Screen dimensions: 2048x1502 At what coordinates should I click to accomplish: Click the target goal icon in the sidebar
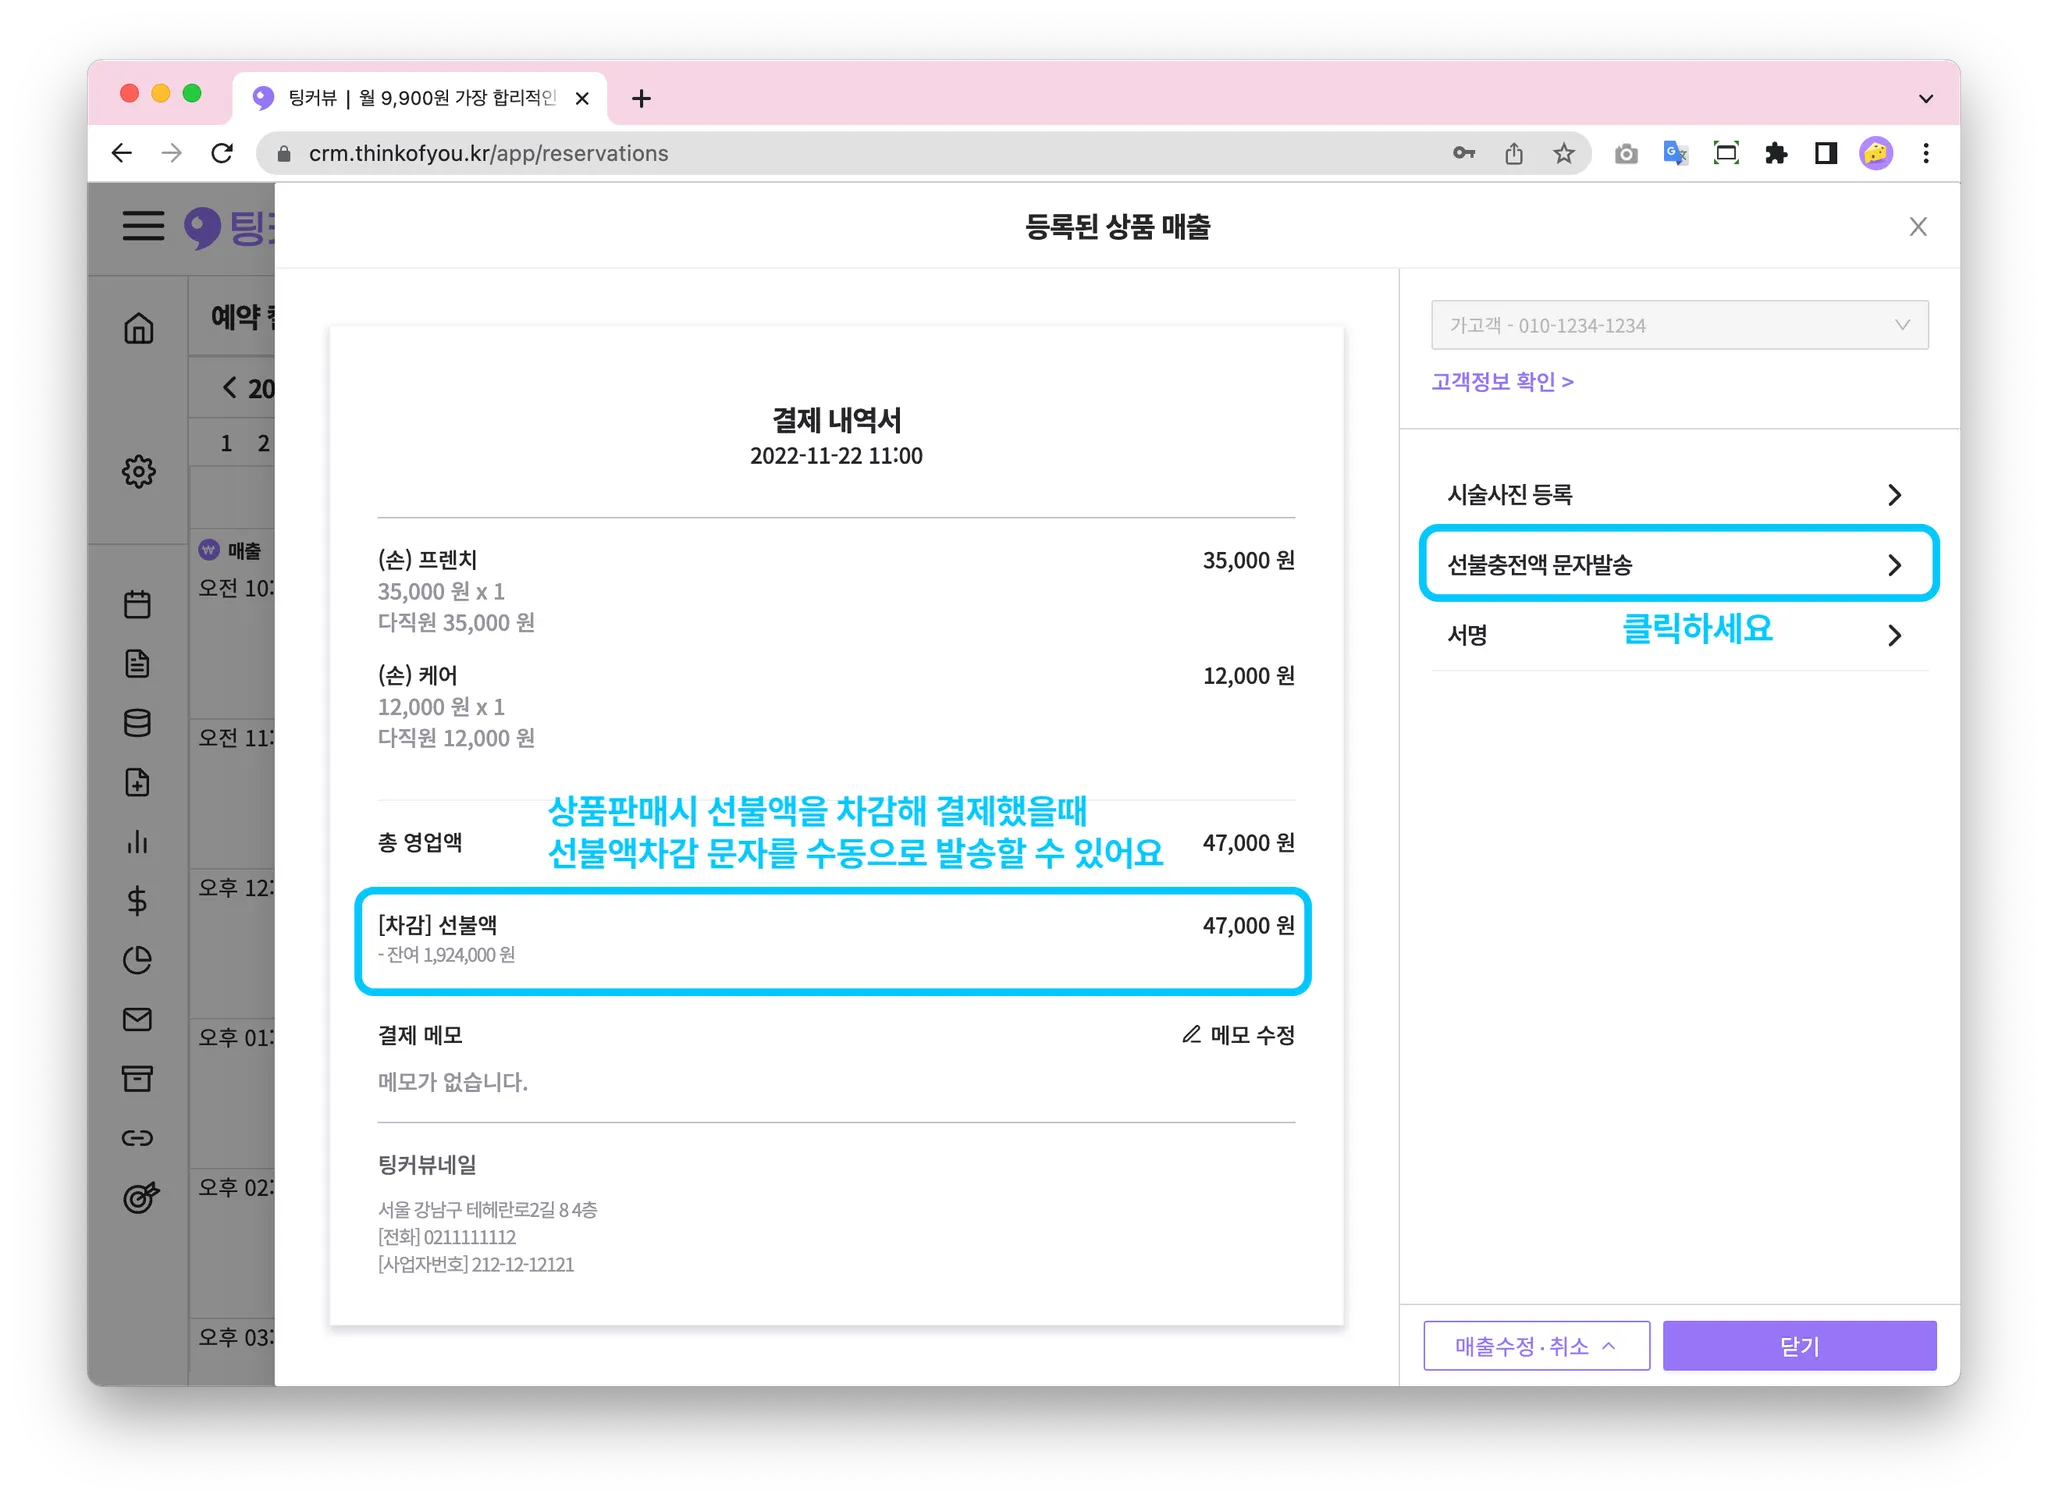tap(140, 1196)
